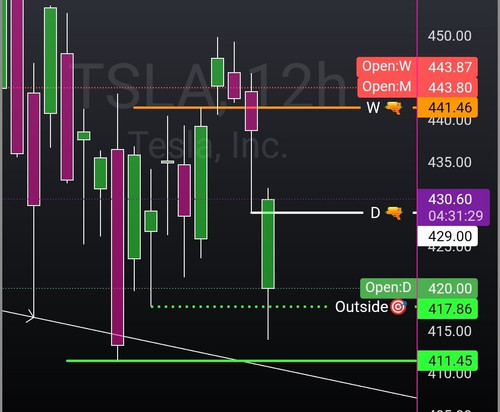
Task: Click the 435.00 price axis label
Action: coord(450,162)
